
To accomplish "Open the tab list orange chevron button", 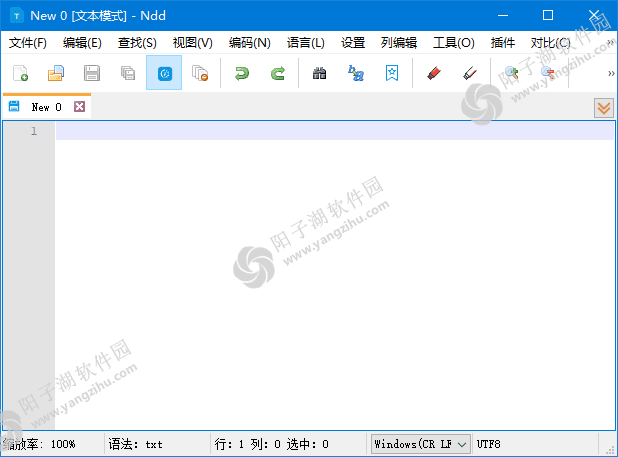I will 604,108.
